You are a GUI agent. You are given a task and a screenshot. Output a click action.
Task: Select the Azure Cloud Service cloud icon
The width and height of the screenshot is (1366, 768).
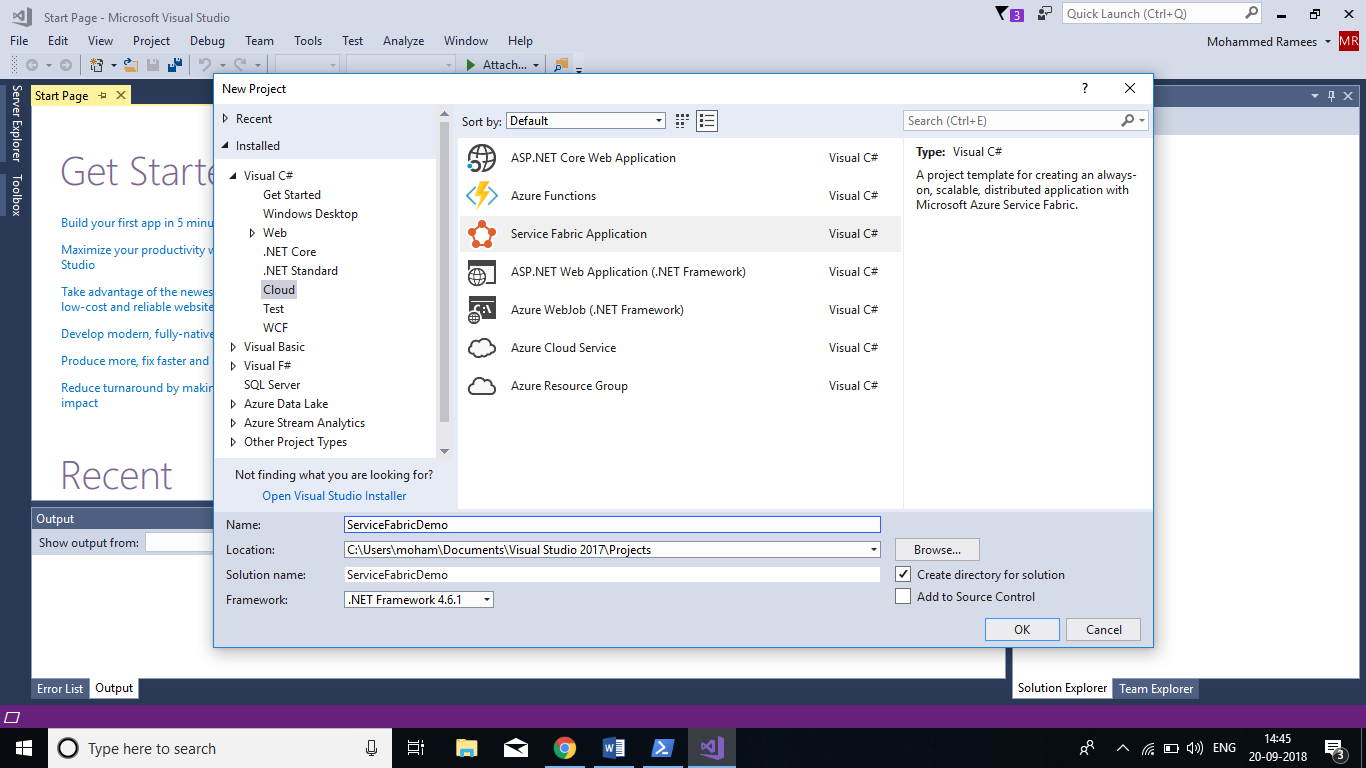(482, 348)
